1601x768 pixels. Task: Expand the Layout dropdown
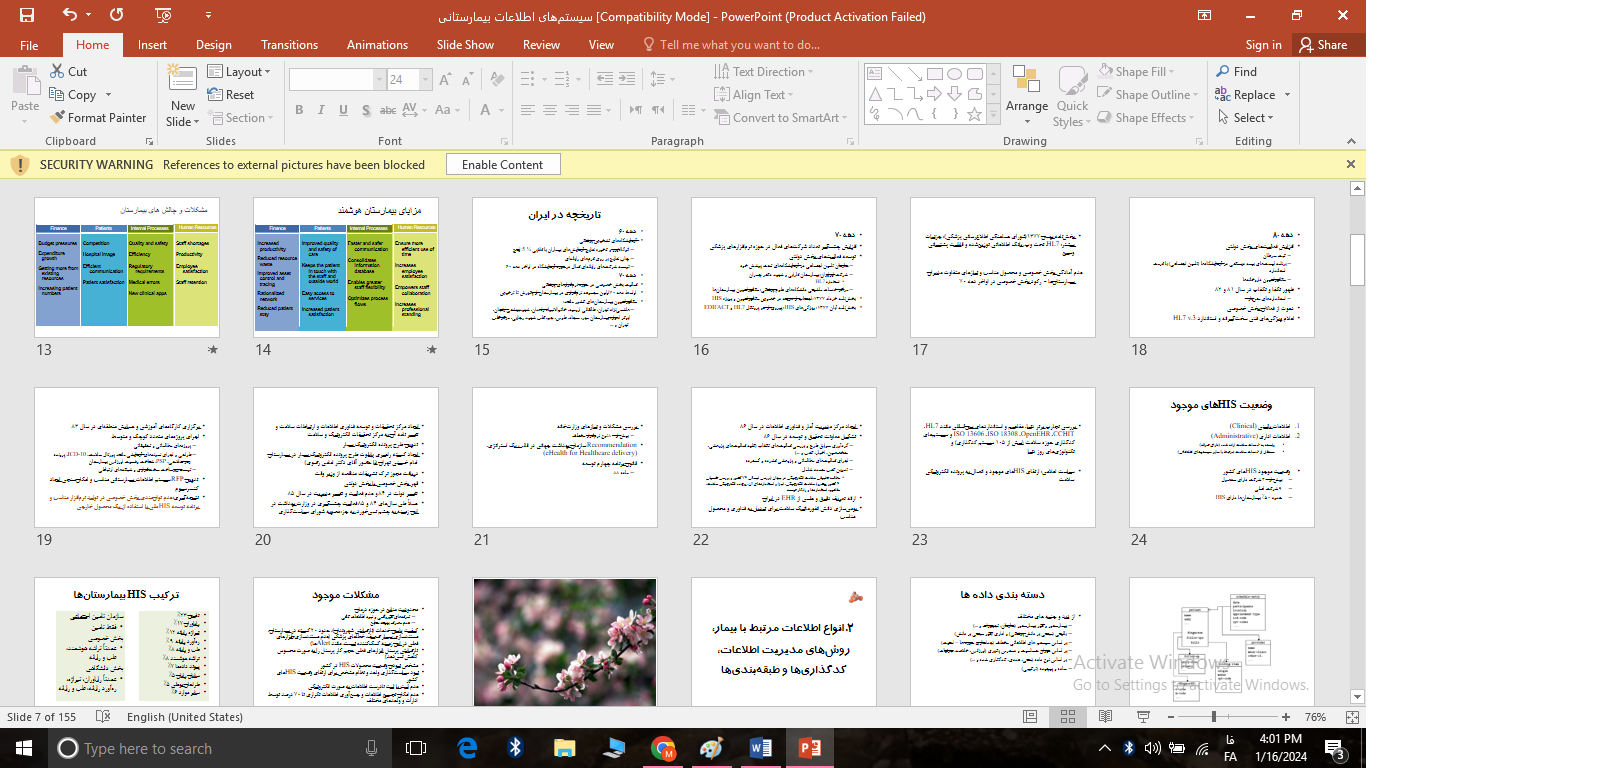(239, 72)
